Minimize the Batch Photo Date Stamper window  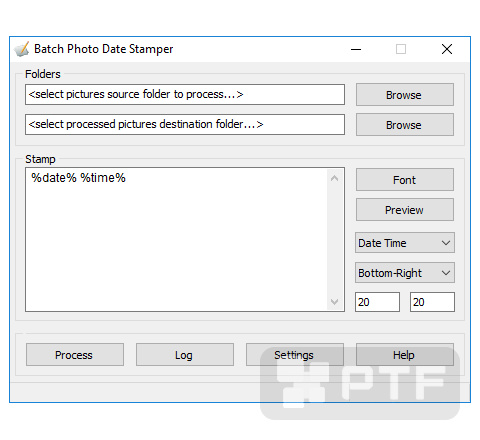point(356,49)
